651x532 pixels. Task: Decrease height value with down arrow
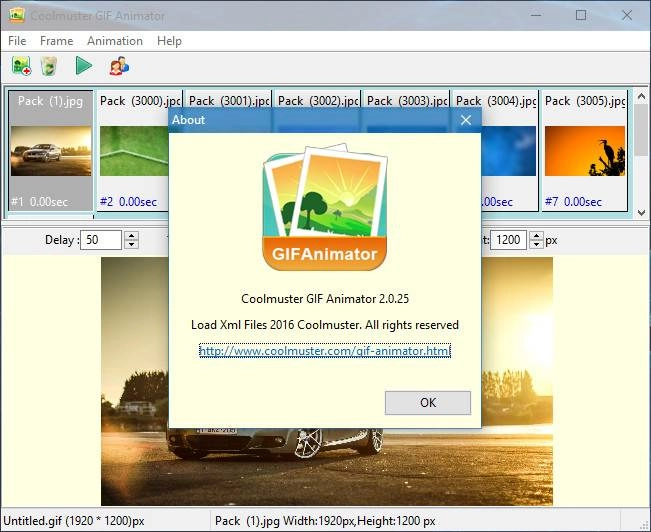click(x=536, y=244)
